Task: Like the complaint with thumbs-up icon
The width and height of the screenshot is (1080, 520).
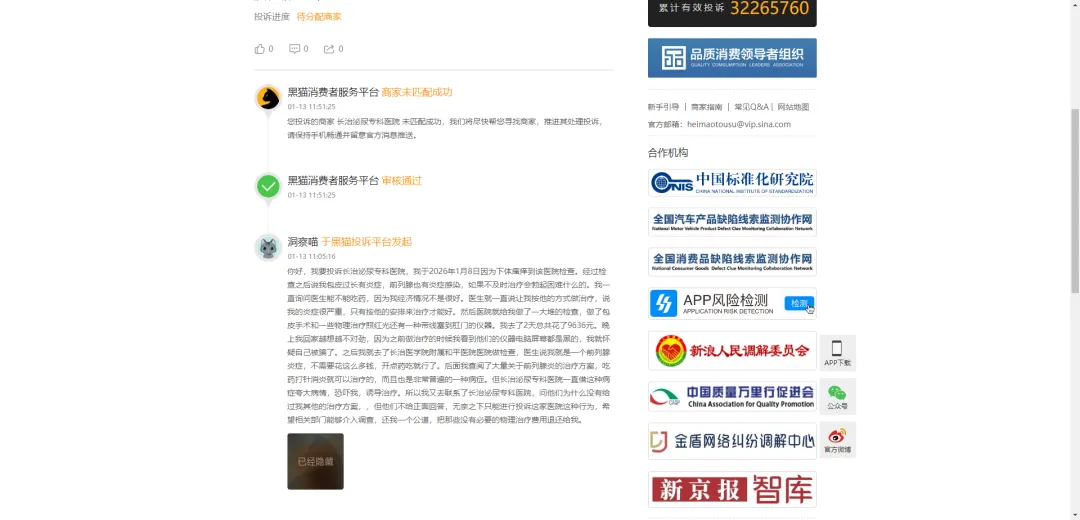Action: (x=260, y=49)
